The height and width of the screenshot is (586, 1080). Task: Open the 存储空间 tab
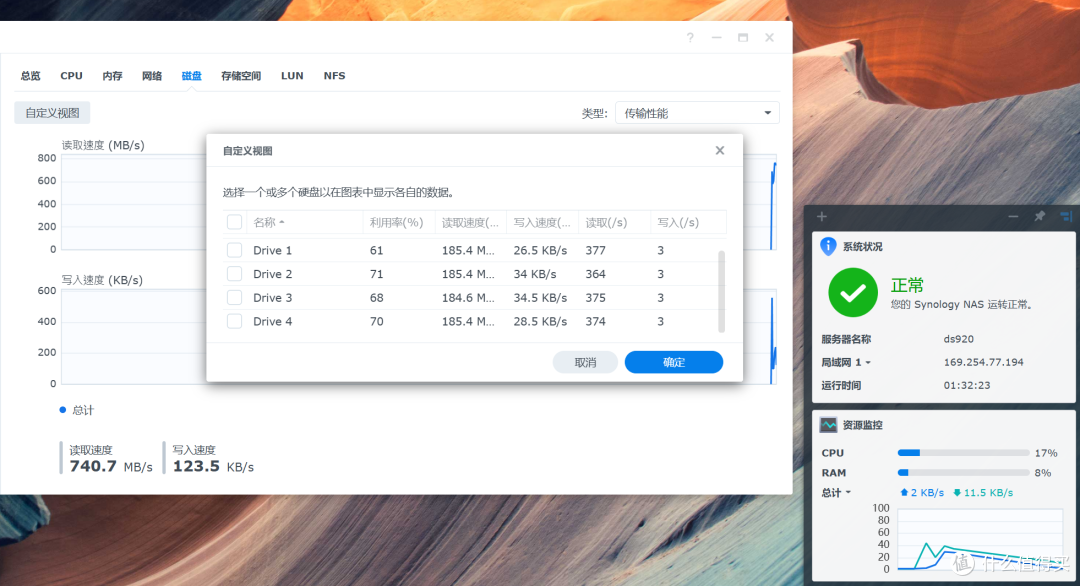240,75
